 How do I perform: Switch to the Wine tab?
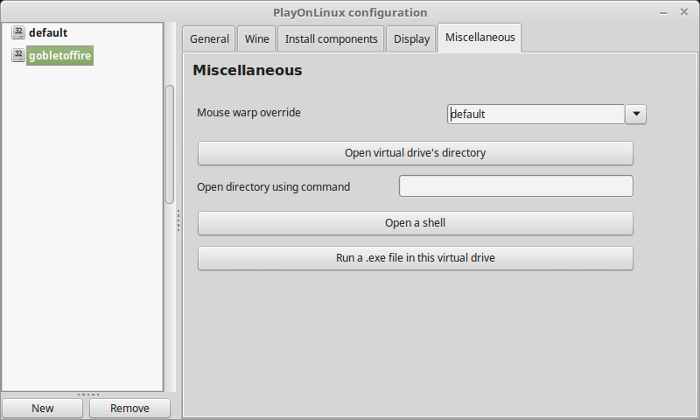point(257,39)
